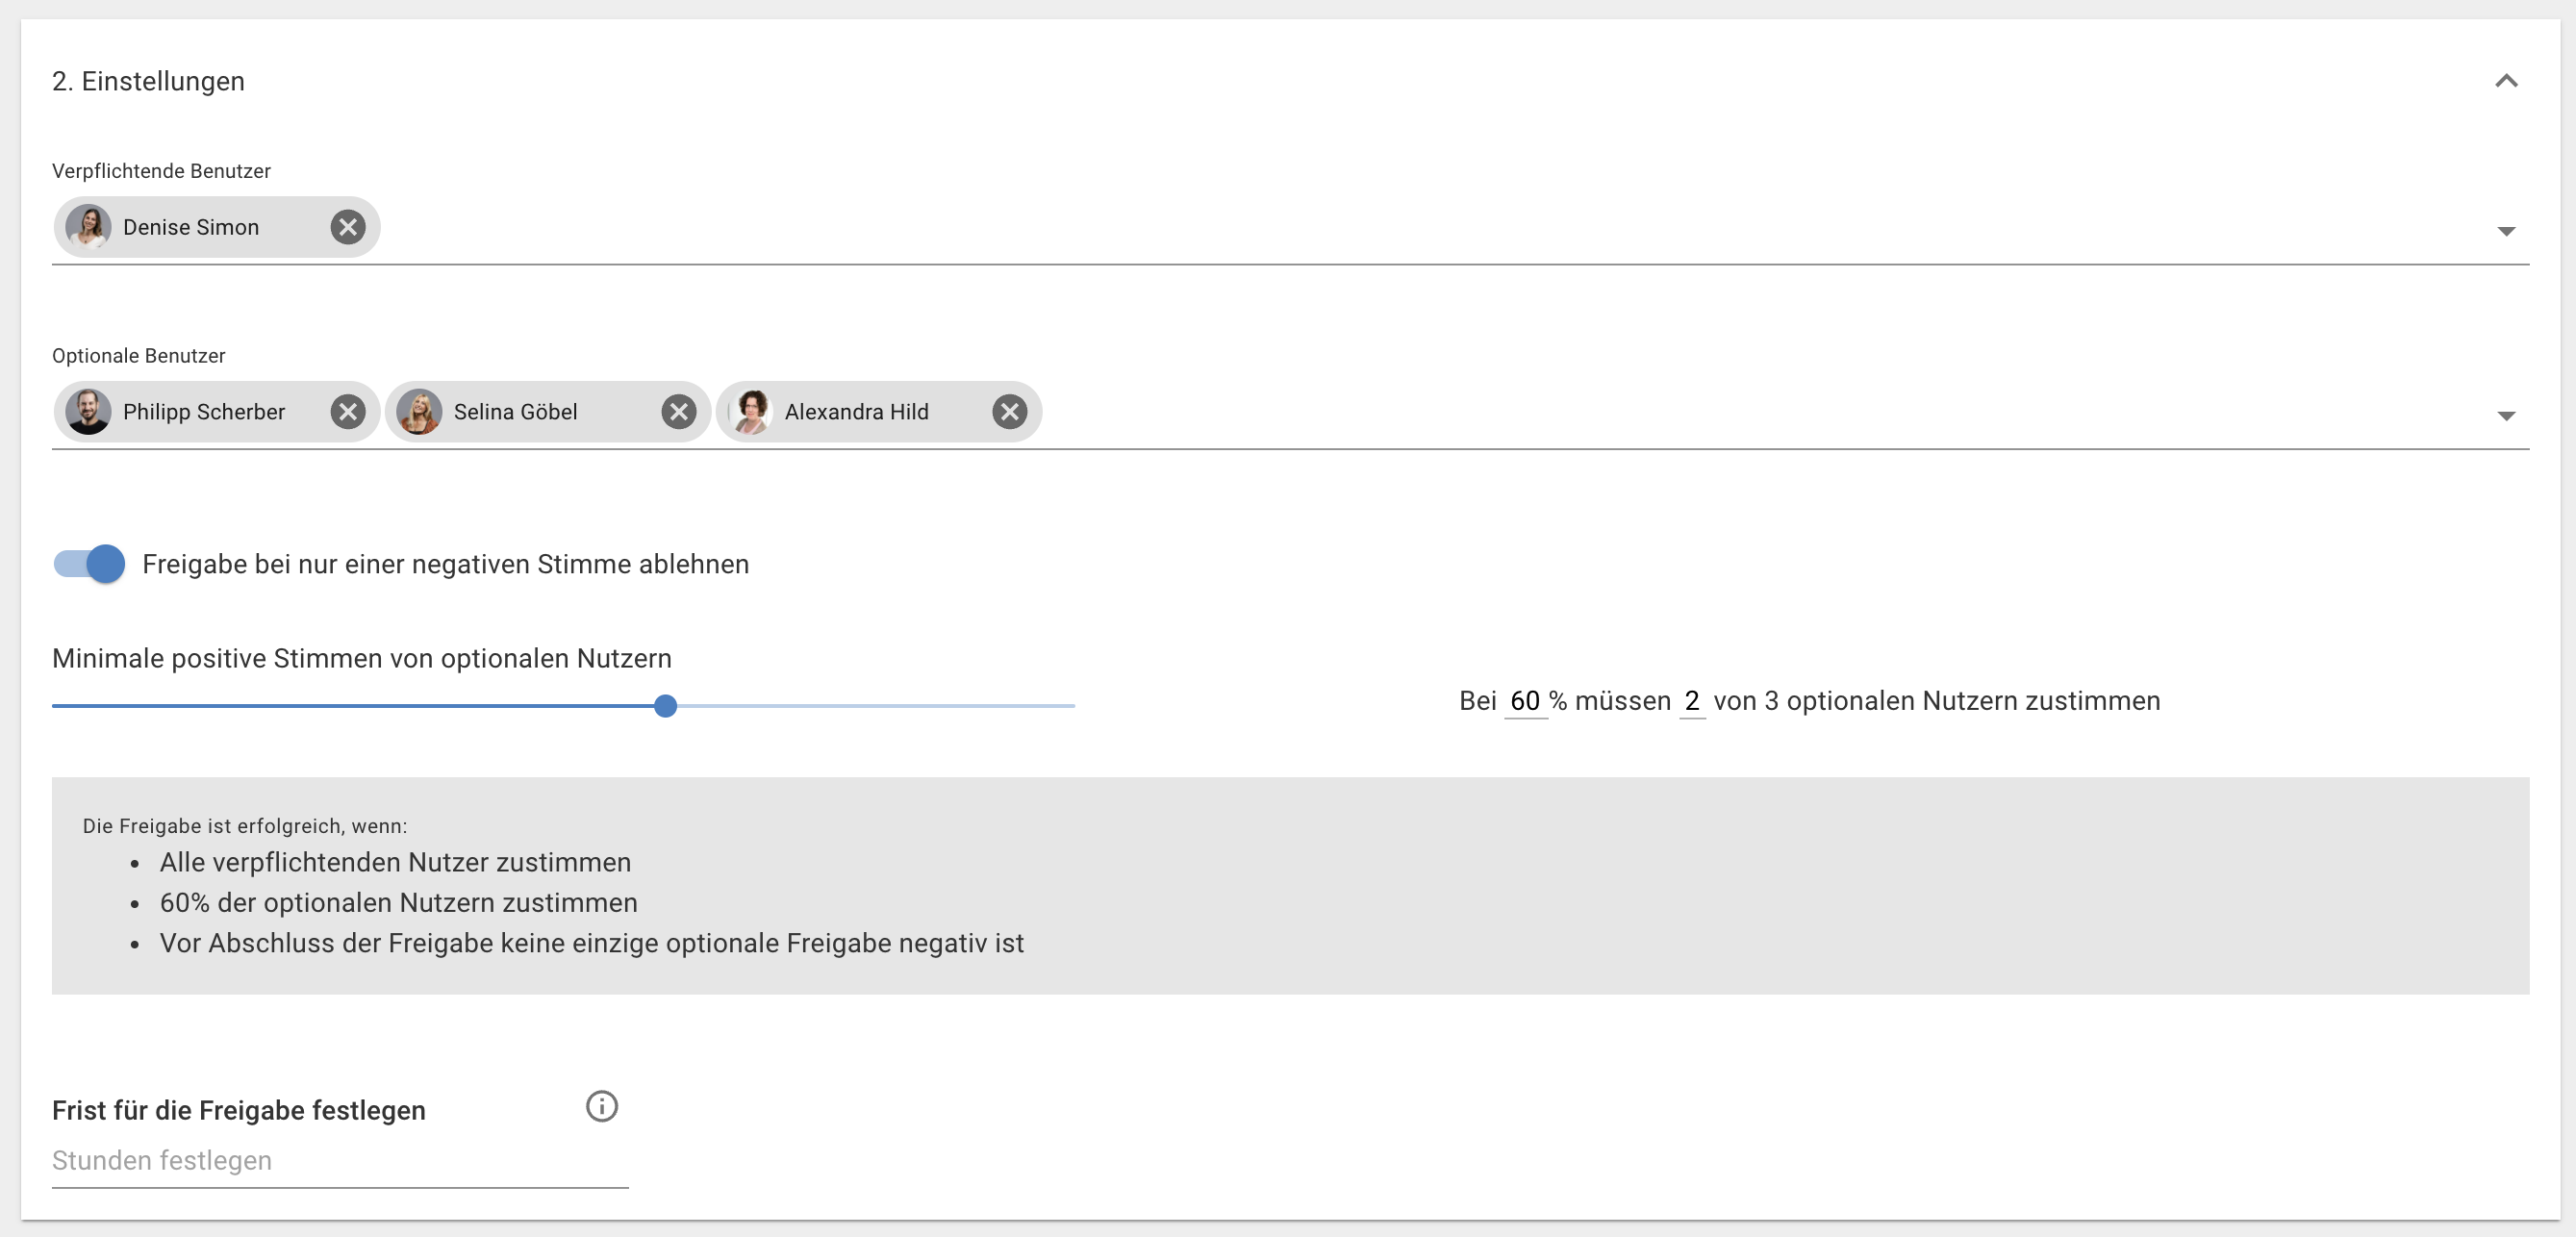Click the Selina Göbel name text
Viewport: 2576px width, 1237px height.
point(516,412)
